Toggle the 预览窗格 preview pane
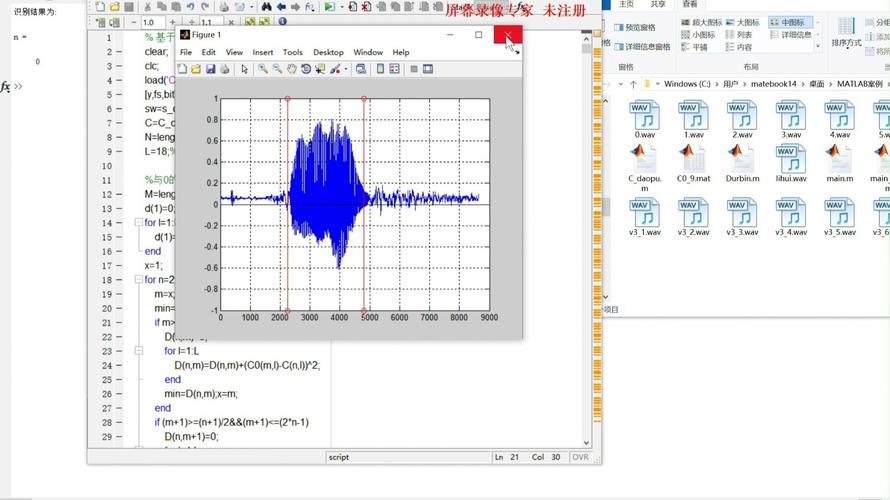Viewport: 890px width, 500px height. pos(635,27)
